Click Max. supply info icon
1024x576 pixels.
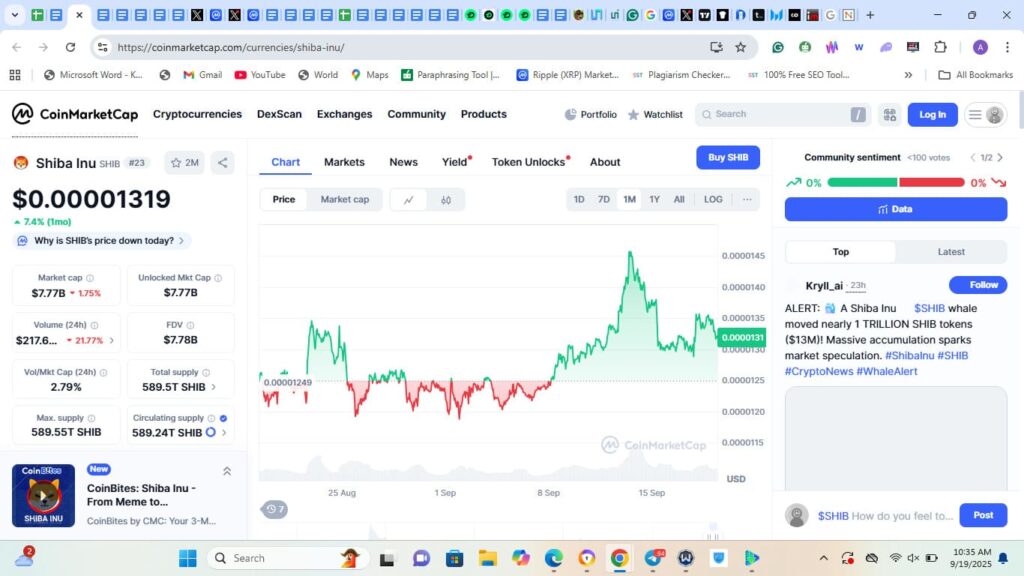[x=91, y=418]
